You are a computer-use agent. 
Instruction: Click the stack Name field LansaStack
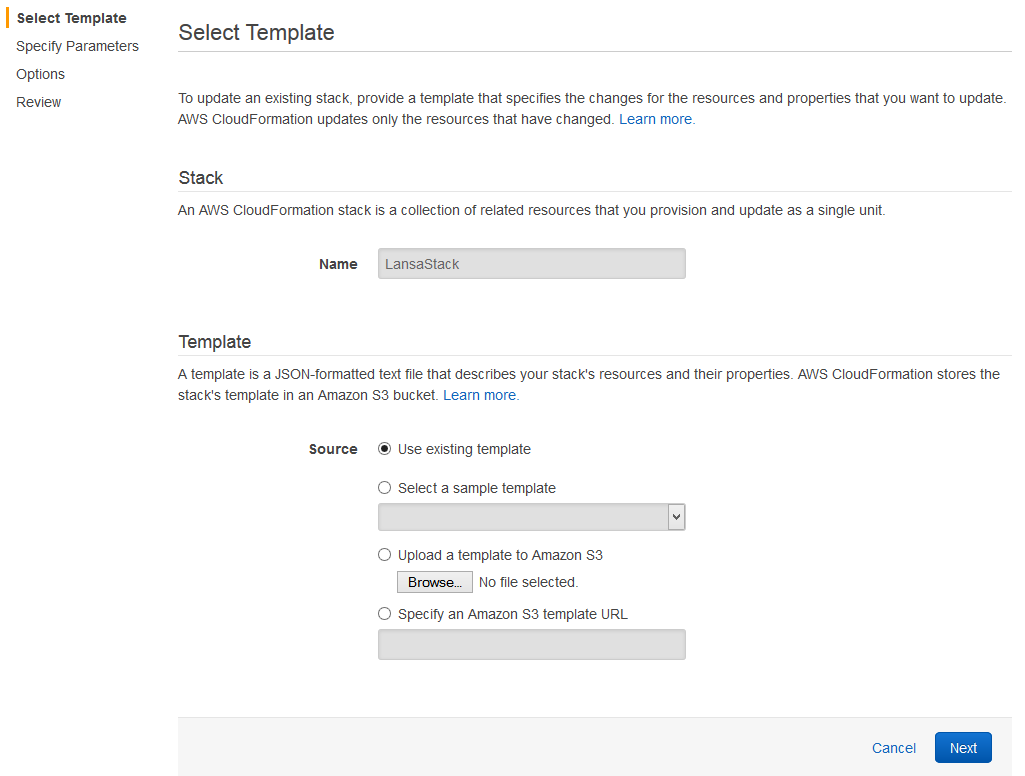[x=531, y=263]
